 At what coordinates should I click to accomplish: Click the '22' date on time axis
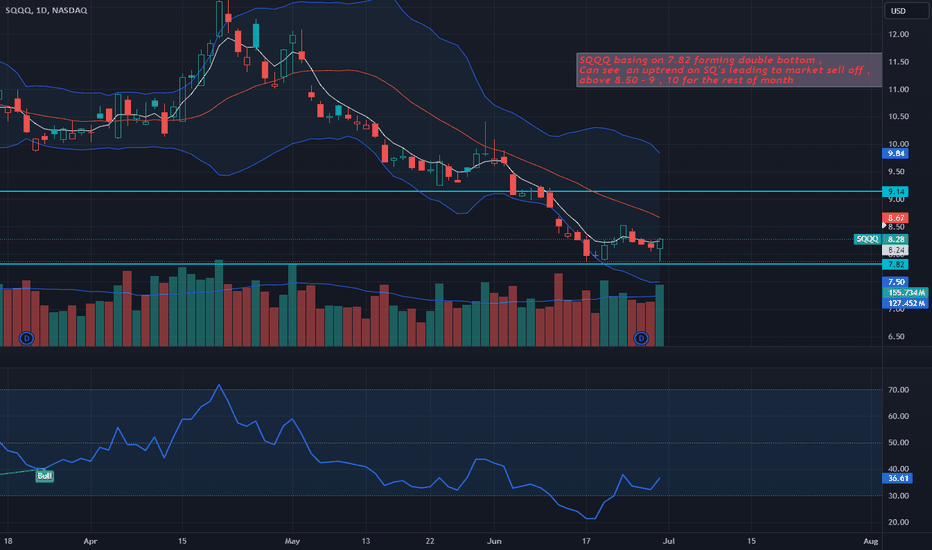430,541
